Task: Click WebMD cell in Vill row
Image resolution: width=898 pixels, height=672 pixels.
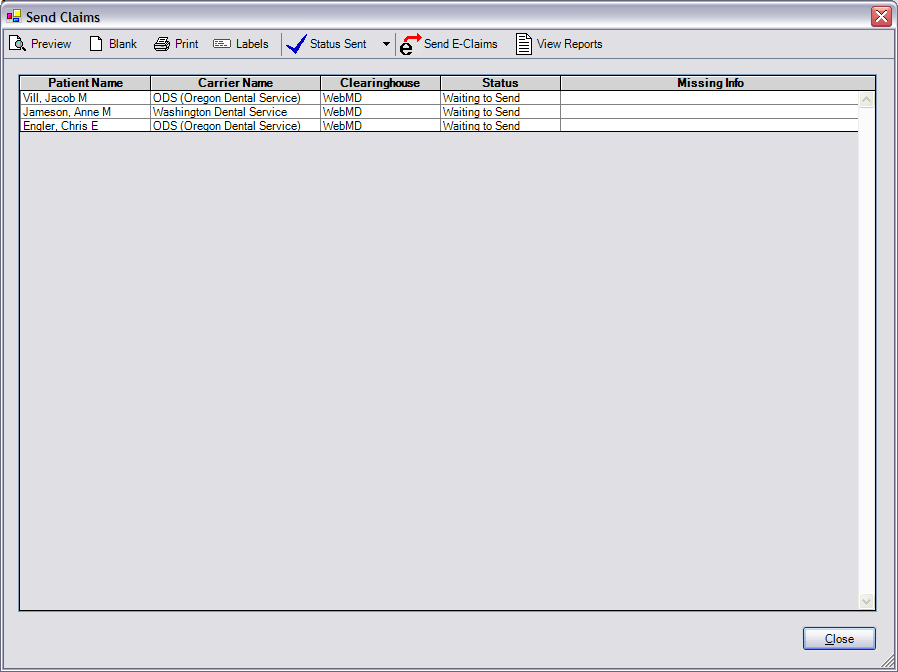Action: click(380, 98)
